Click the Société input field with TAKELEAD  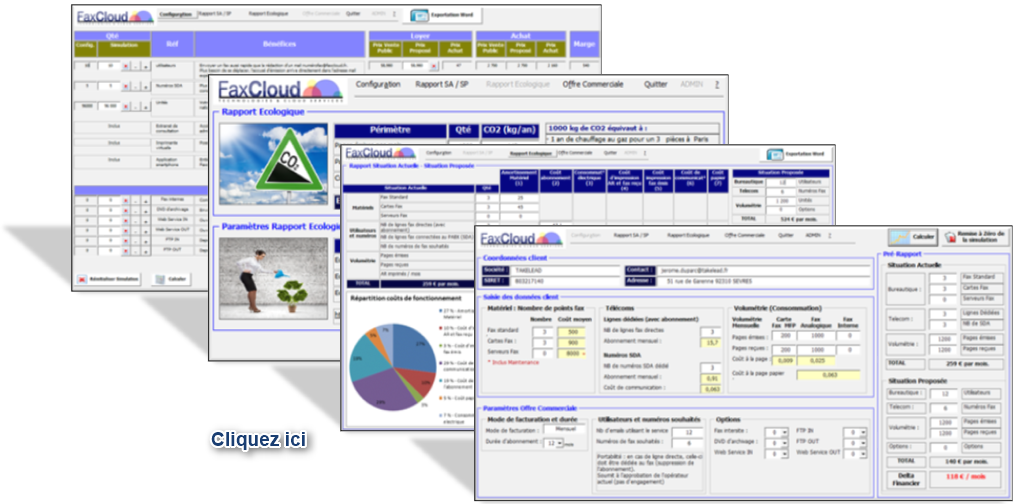point(566,269)
